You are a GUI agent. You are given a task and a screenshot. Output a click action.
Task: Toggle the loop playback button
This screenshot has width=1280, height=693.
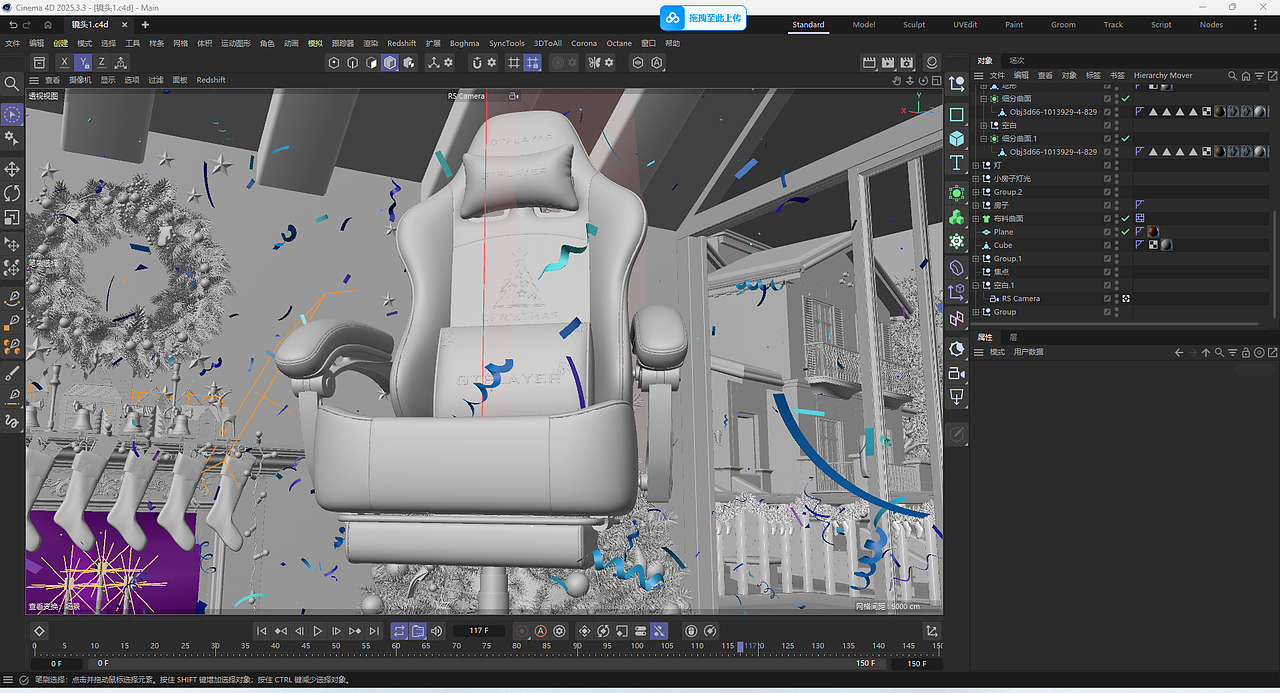[x=399, y=631]
